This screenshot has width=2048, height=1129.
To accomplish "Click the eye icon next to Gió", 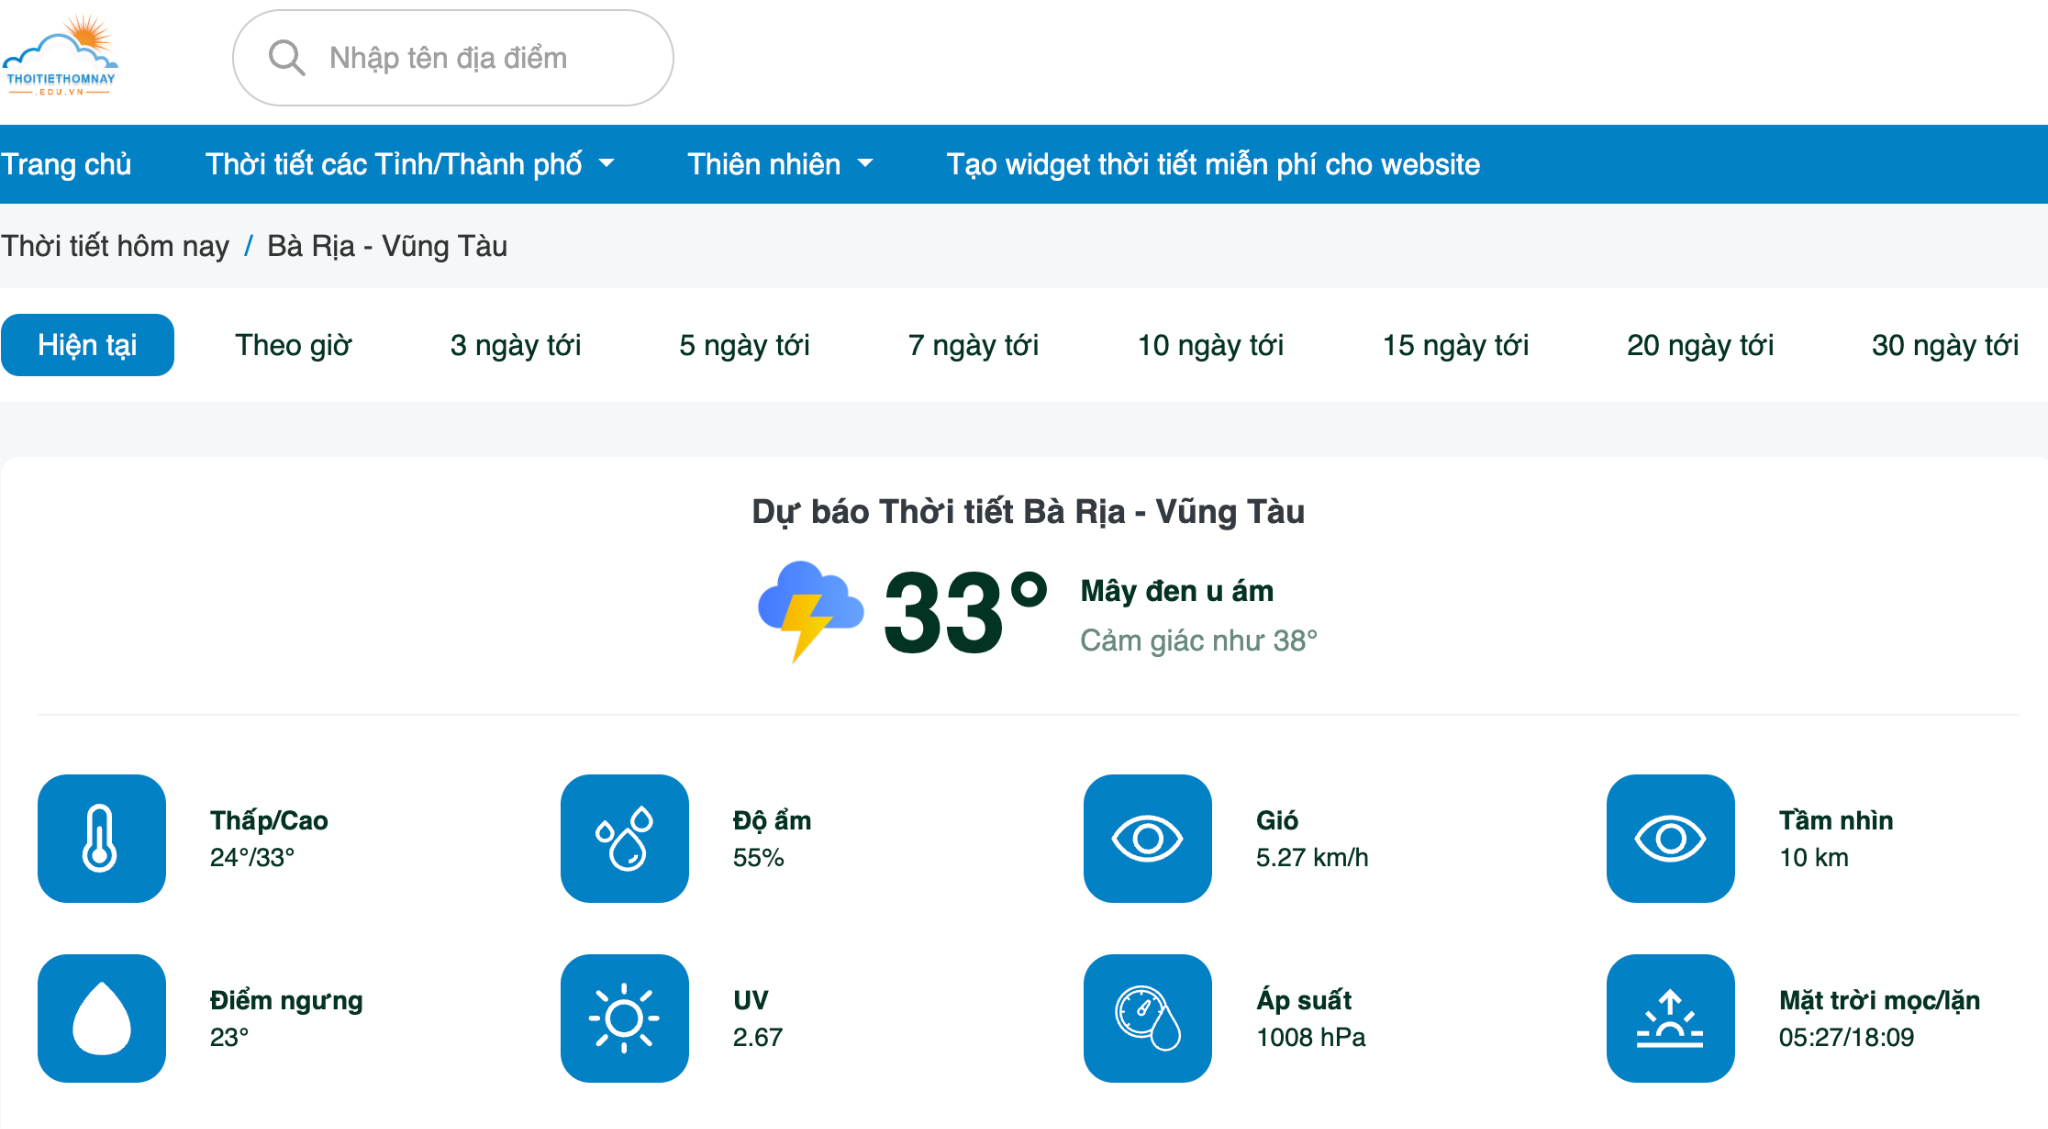I will point(1147,838).
